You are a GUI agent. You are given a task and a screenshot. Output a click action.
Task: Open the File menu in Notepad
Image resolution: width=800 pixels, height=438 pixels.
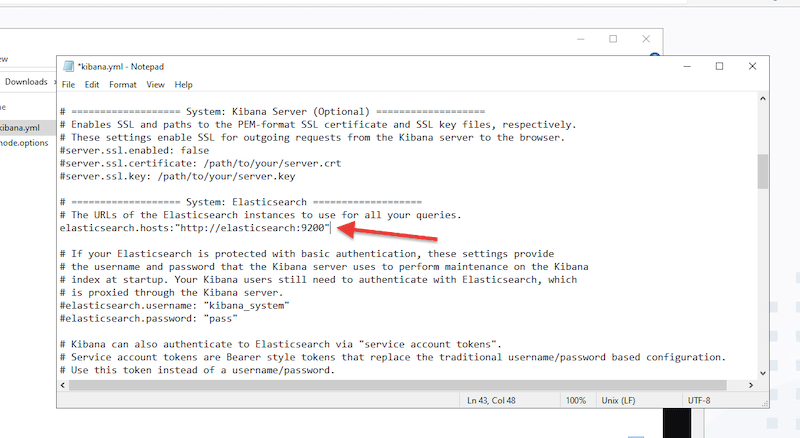tap(68, 85)
